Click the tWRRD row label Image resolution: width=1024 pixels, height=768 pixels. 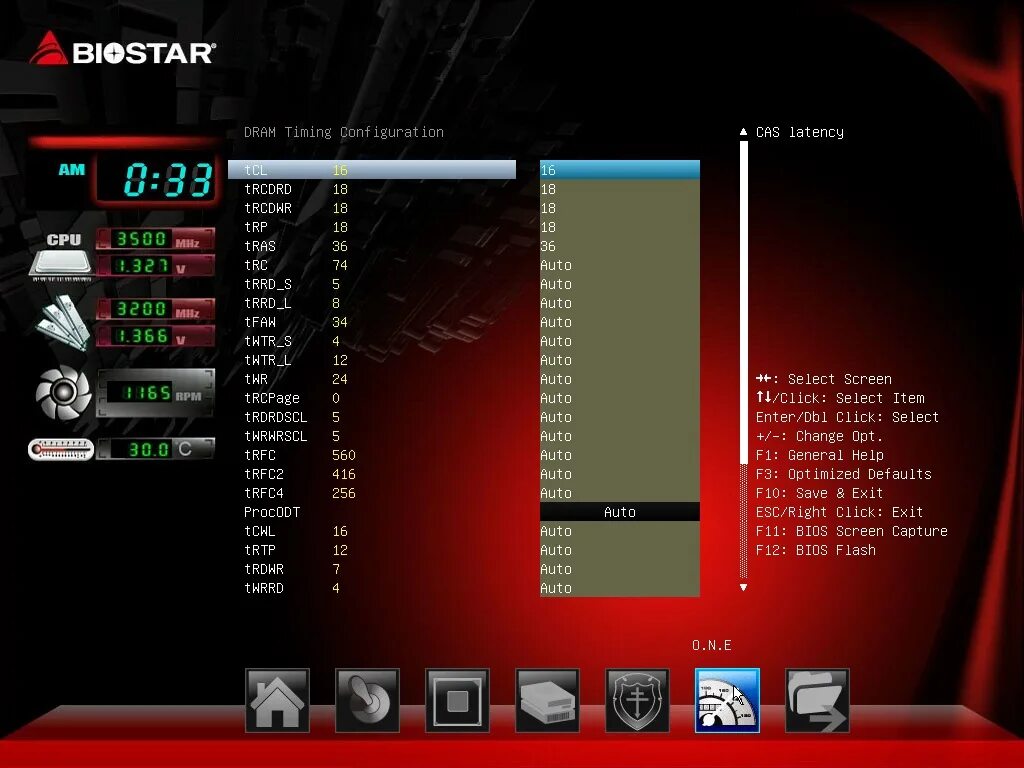pos(264,588)
